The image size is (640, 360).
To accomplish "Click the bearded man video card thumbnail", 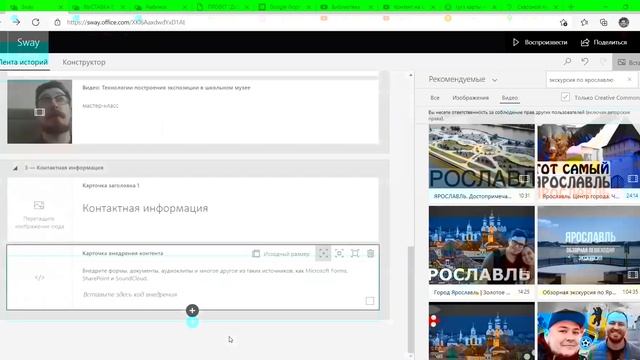I will click(x=40, y=111).
